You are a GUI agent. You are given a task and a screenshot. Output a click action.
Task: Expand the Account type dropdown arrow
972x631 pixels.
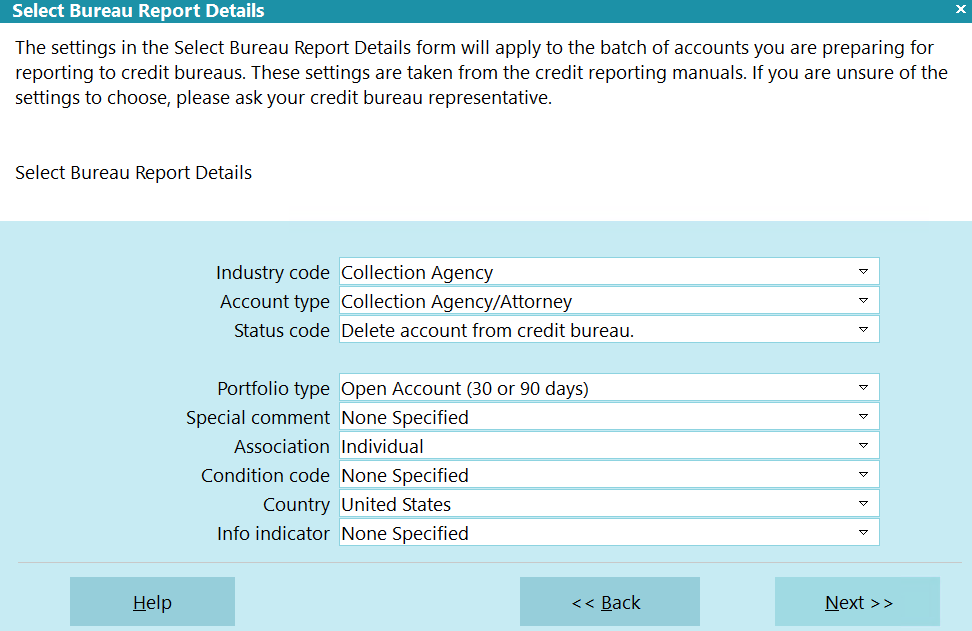[x=863, y=301]
